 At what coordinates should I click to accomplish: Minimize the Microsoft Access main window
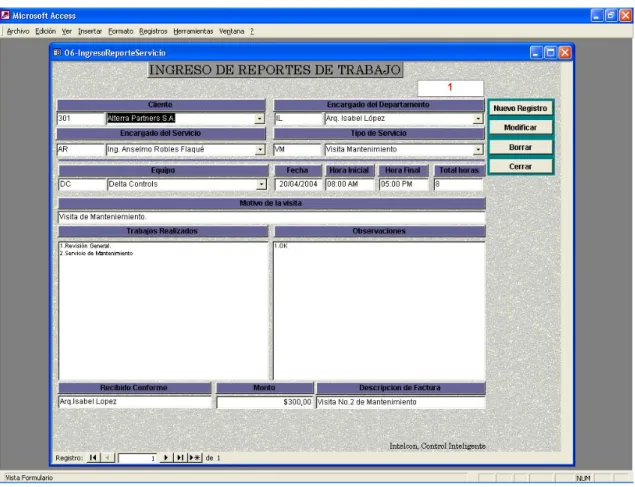597,15
